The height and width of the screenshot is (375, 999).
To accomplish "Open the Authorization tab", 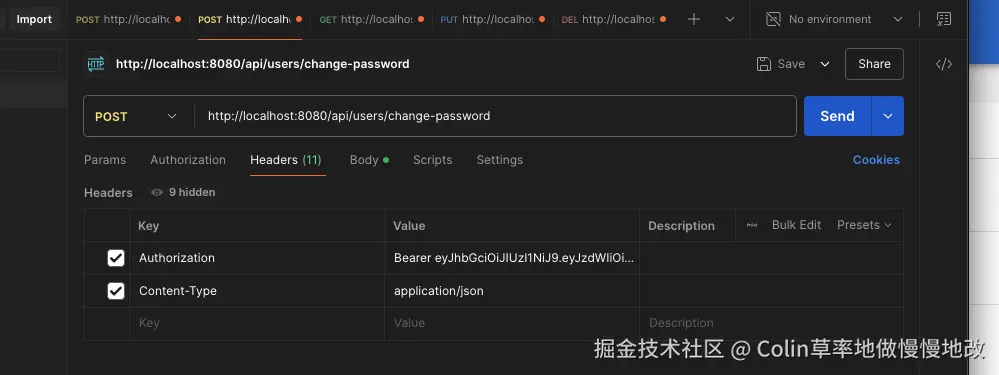I will pyautogui.click(x=188, y=160).
